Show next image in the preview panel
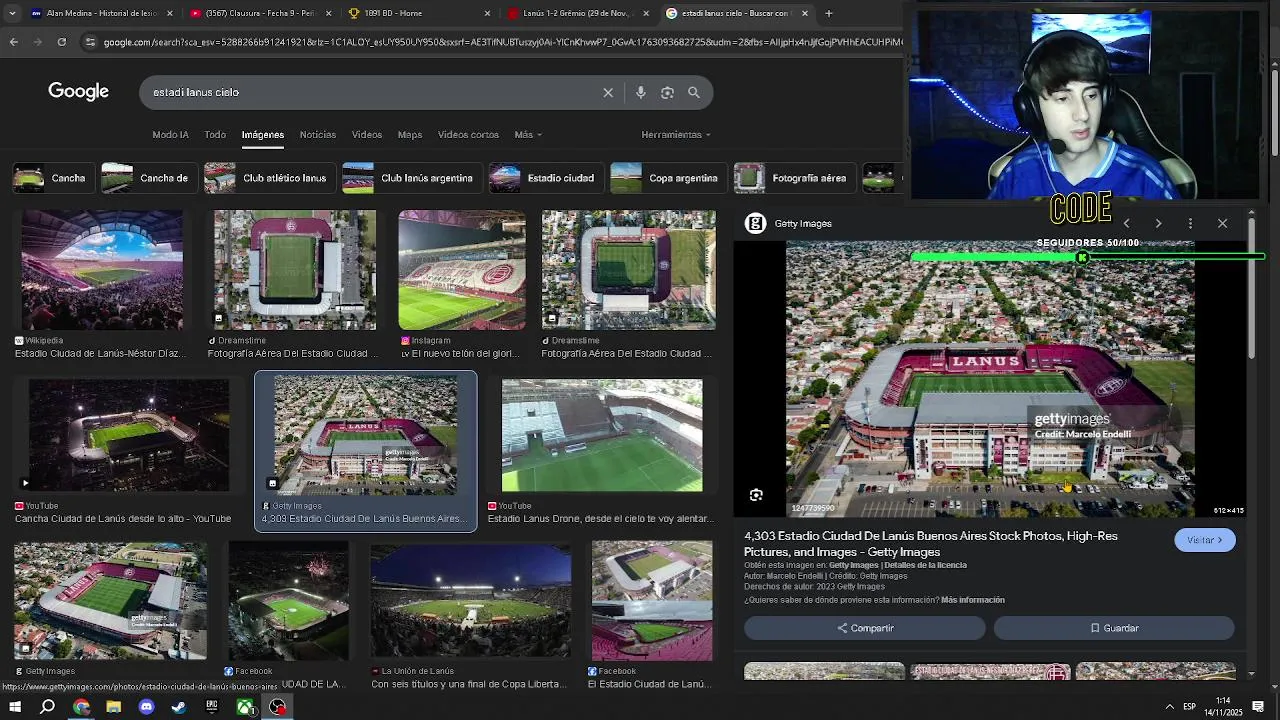Viewport: 1280px width, 720px height. (1158, 223)
